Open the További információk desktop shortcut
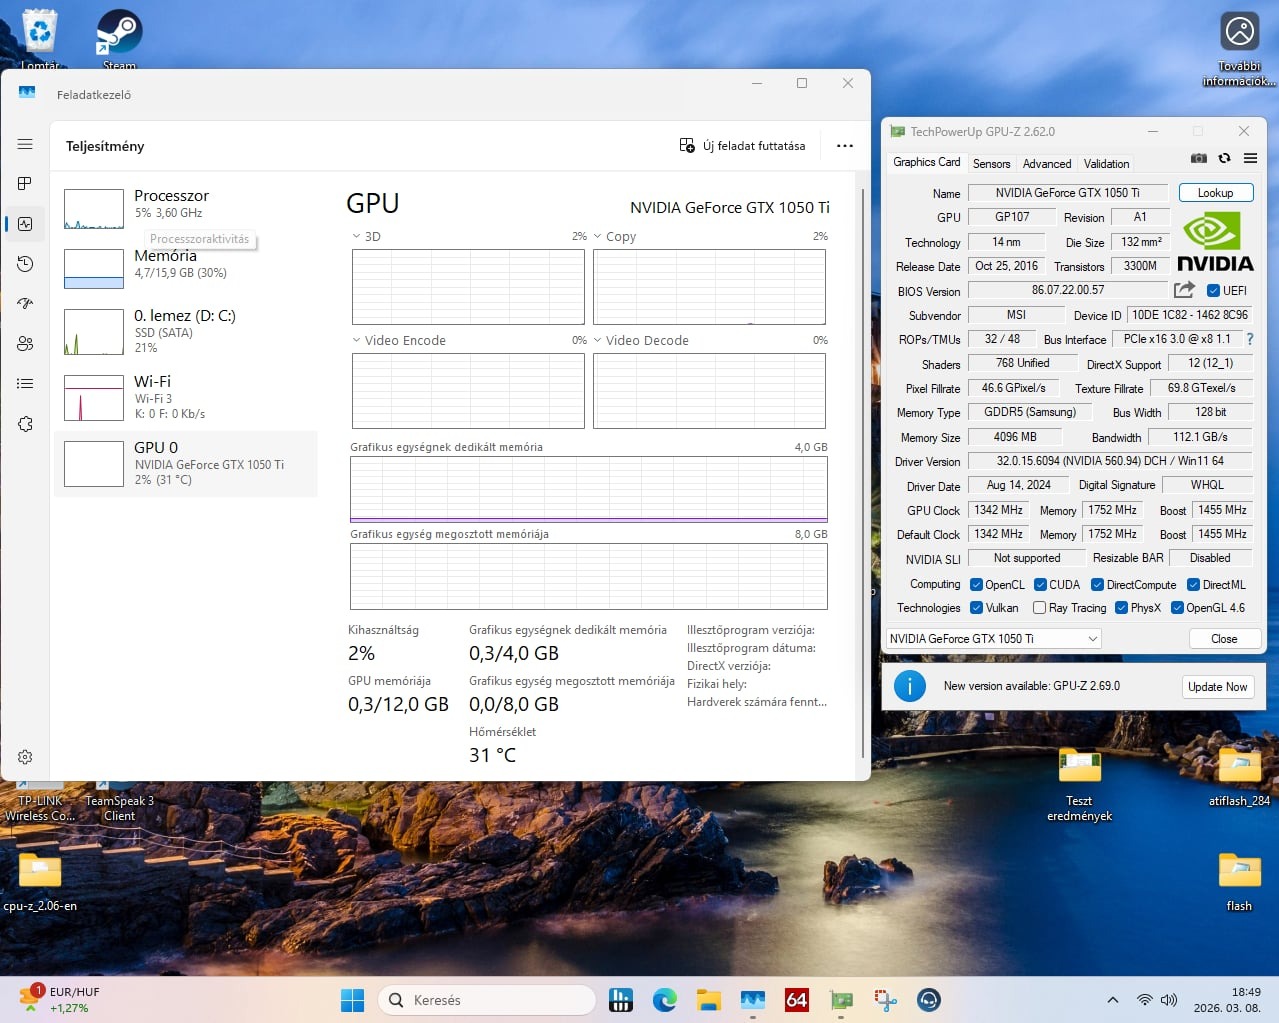This screenshot has width=1279, height=1023. (1240, 50)
